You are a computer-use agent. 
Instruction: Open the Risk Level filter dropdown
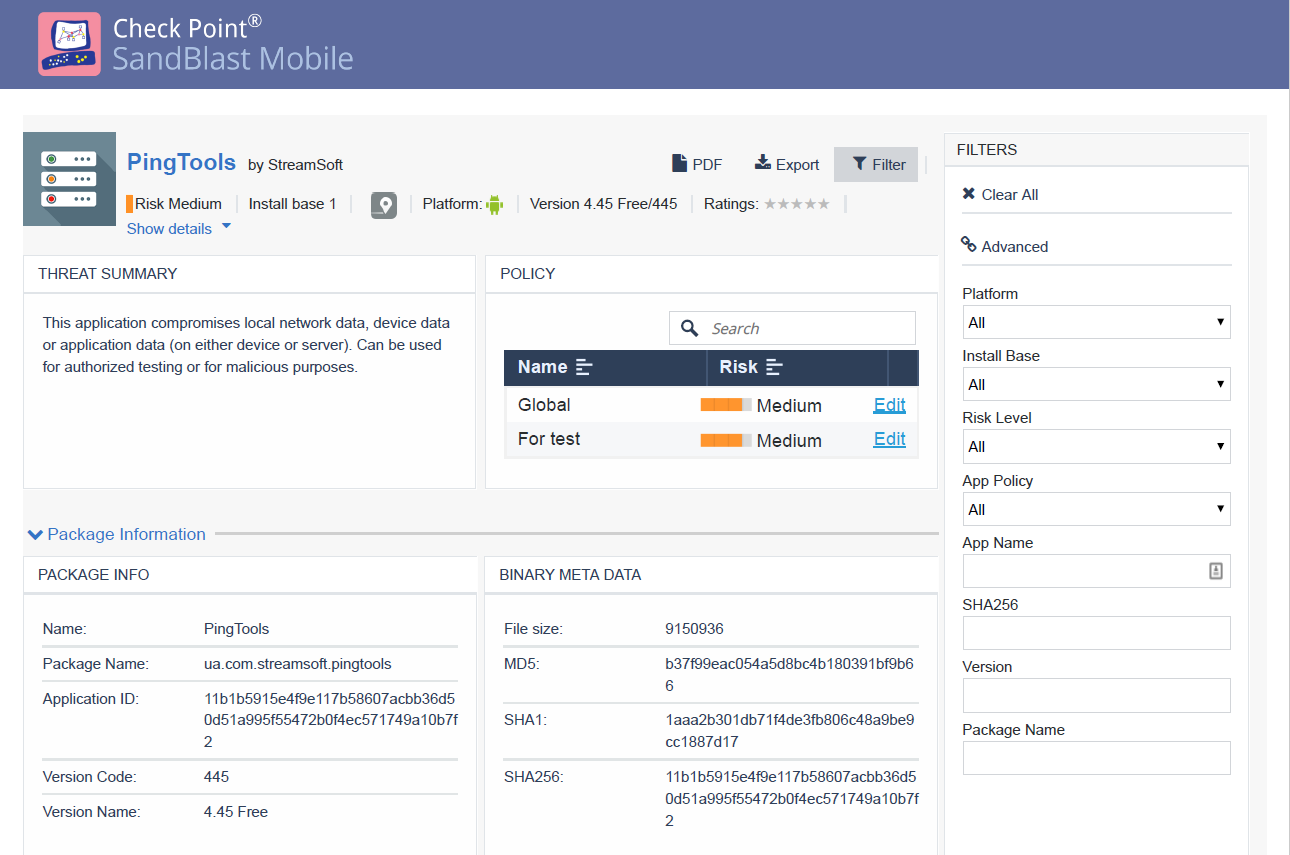[x=1096, y=446]
